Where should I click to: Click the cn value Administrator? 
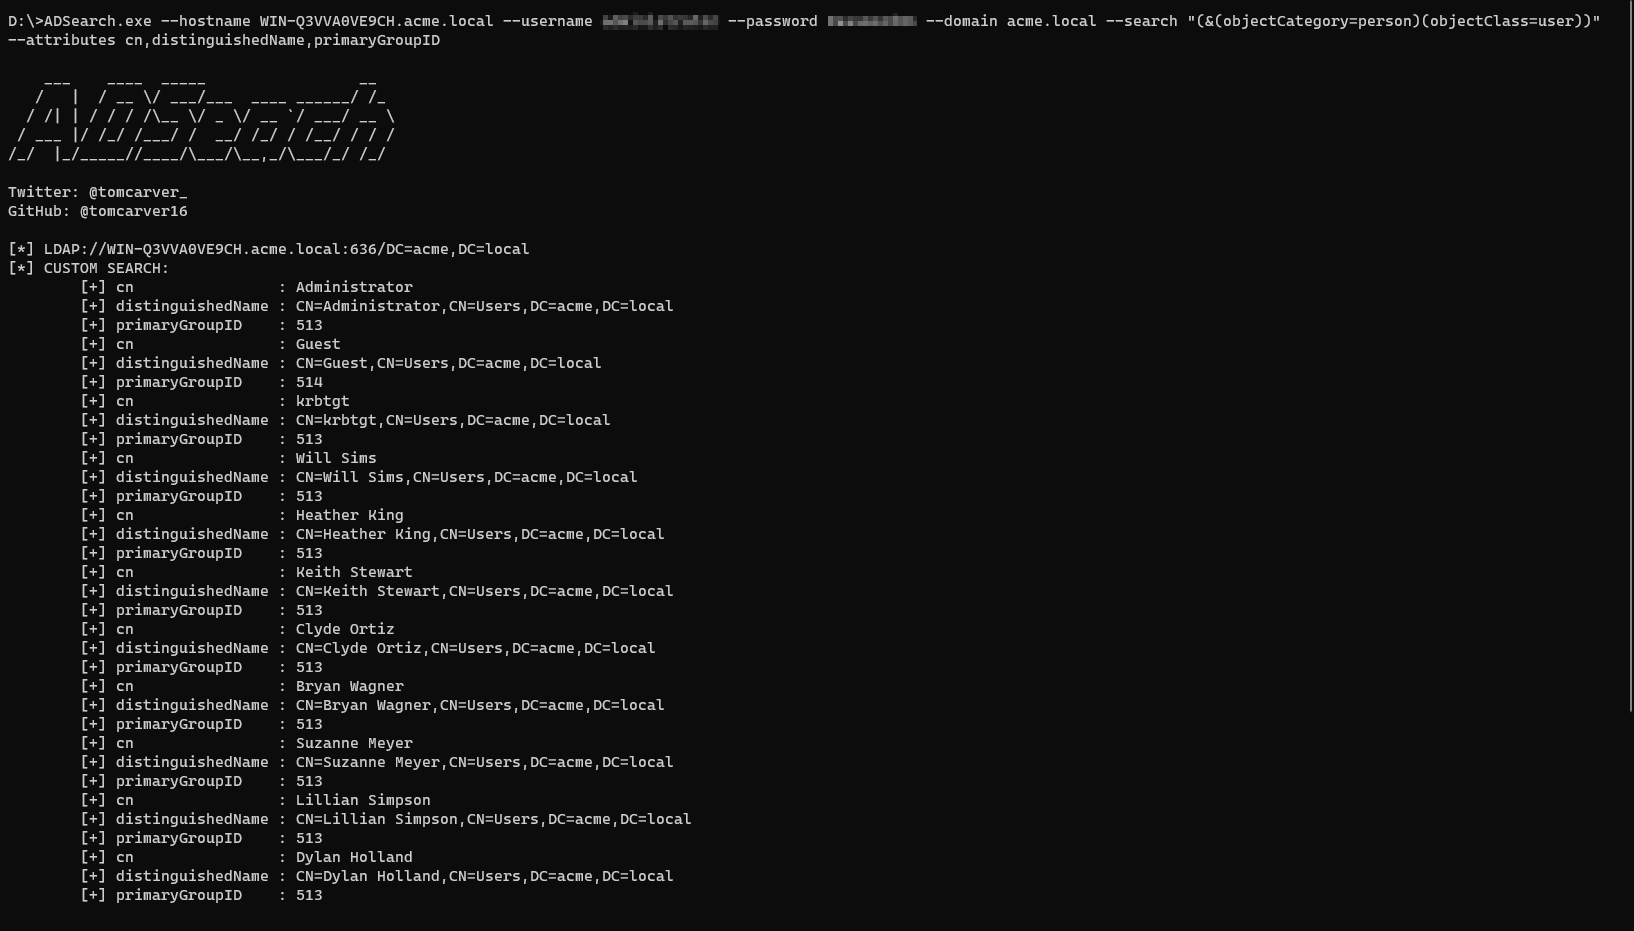354,287
